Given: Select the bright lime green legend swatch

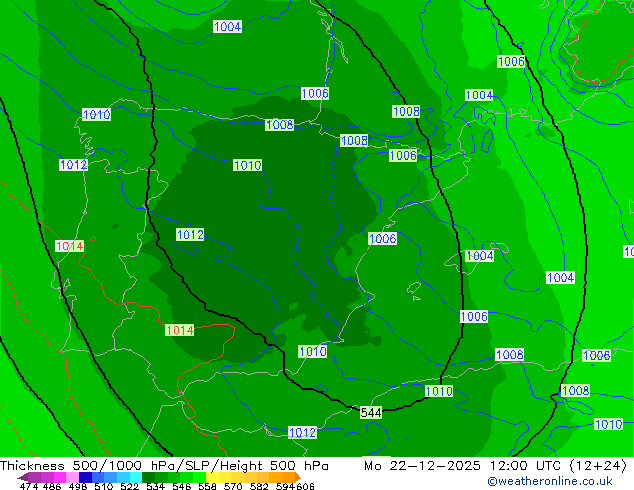Looking at the screenshot, I should coord(200,477).
